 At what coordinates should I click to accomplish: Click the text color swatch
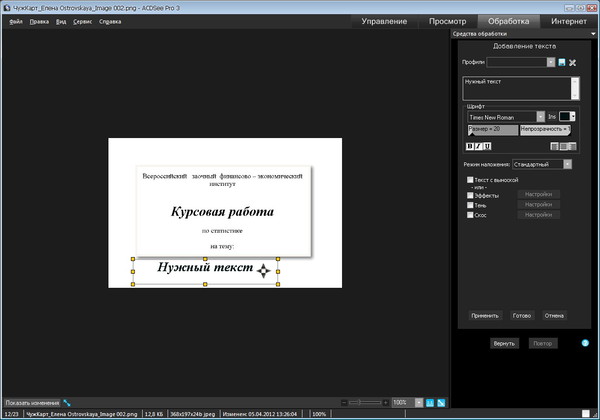tap(564, 117)
